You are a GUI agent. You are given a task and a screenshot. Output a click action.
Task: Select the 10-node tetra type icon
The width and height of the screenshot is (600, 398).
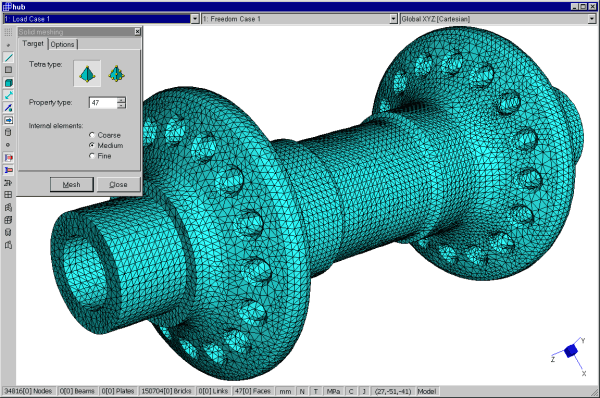[116, 73]
